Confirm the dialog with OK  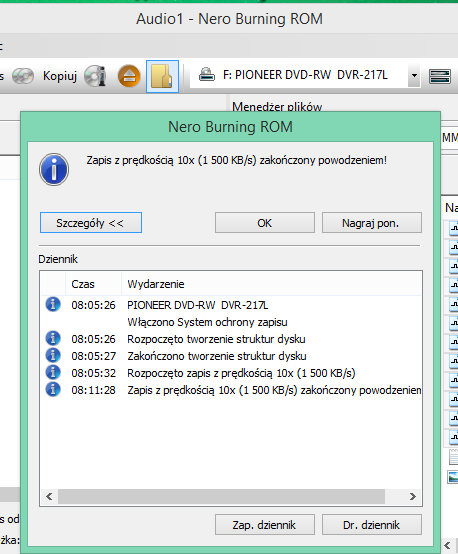pos(265,223)
